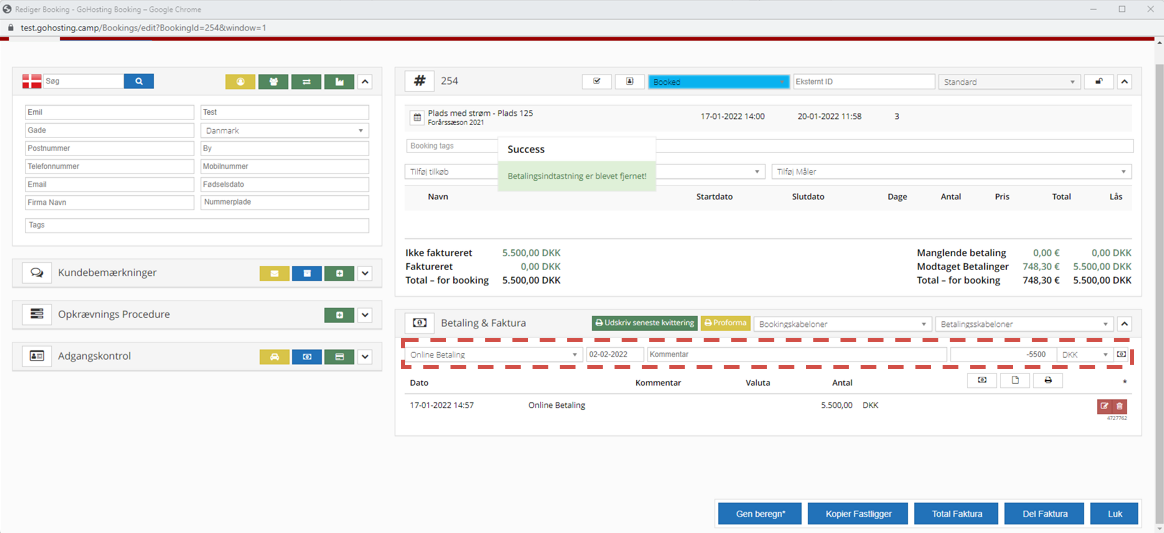Screen dimensions: 1164x533
Task: Click the printer icon above payment list
Action: click(1048, 381)
